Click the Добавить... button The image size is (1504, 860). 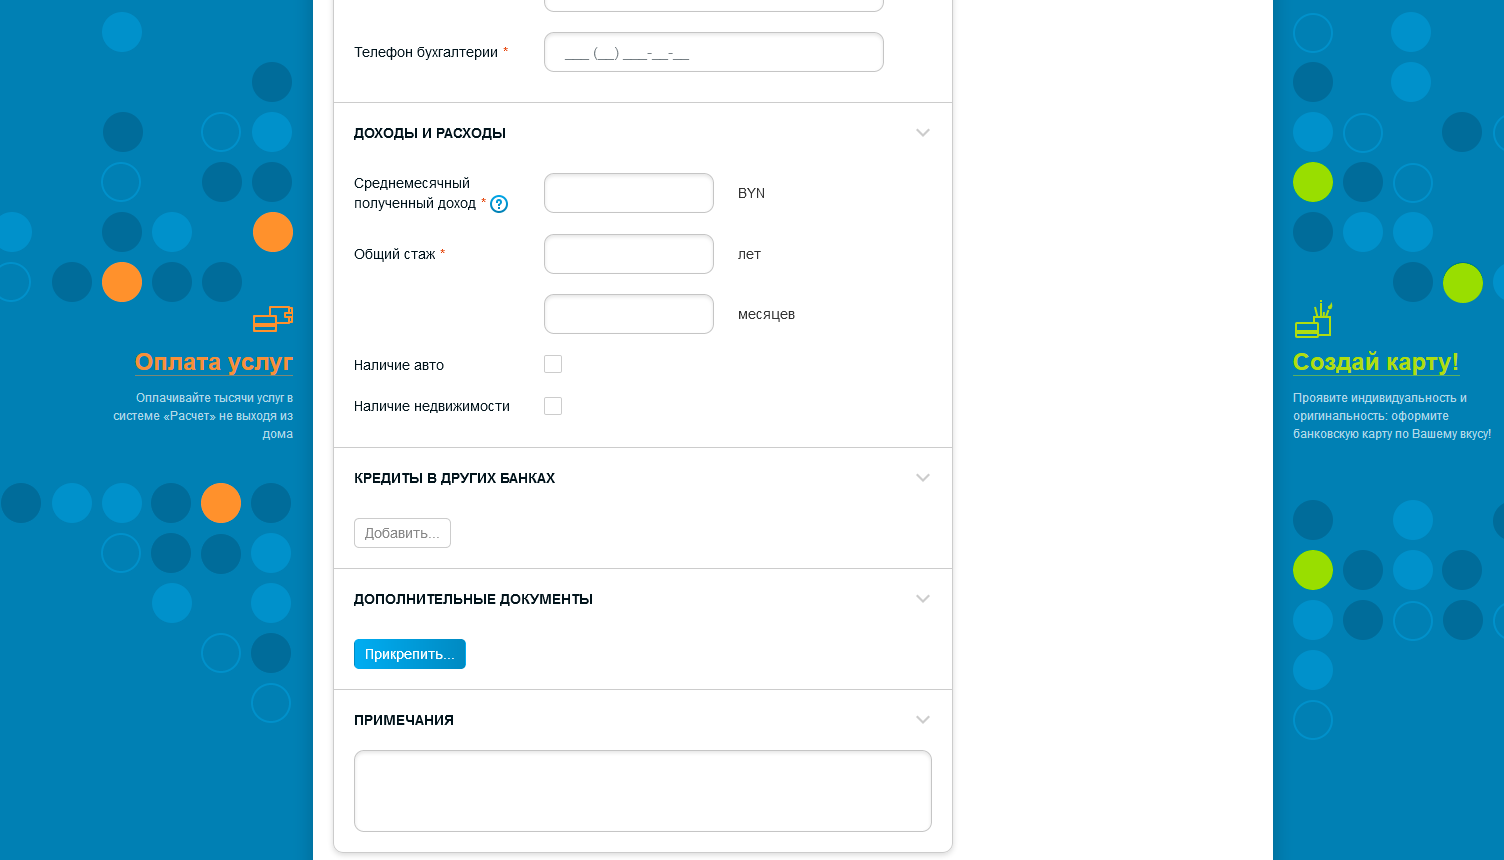(402, 533)
